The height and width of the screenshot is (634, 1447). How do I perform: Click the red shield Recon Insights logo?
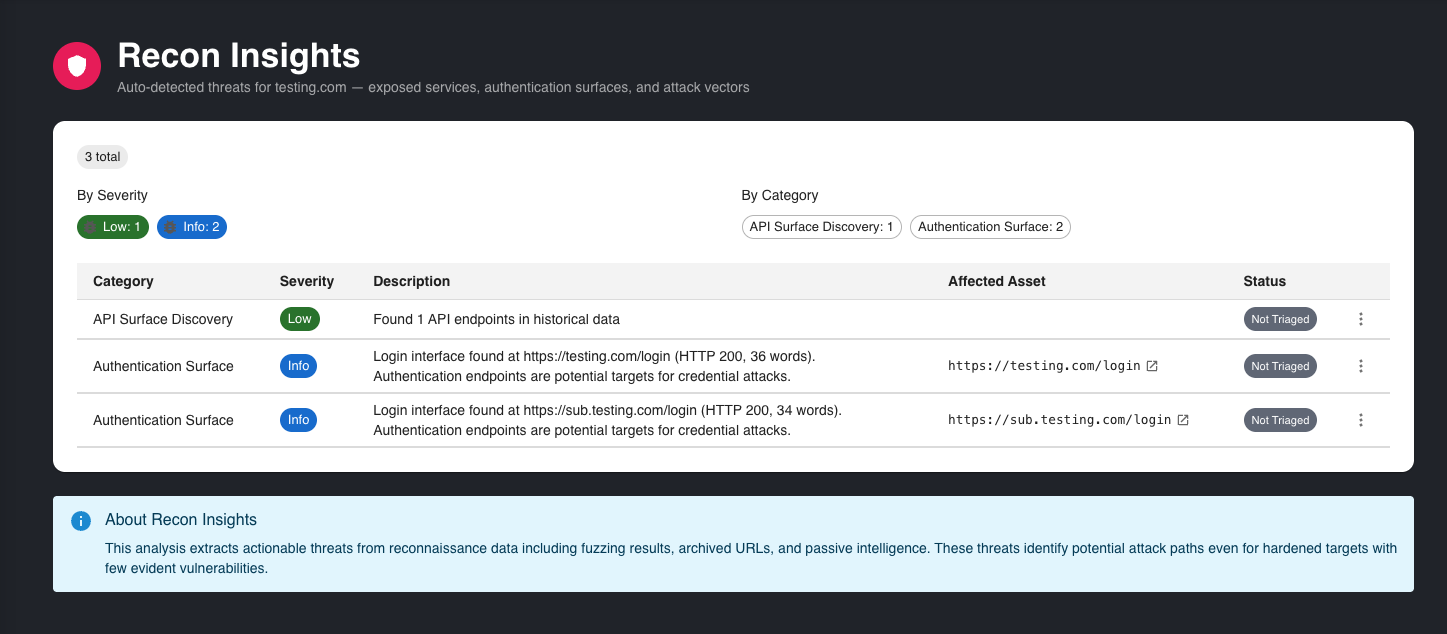tap(77, 66)
